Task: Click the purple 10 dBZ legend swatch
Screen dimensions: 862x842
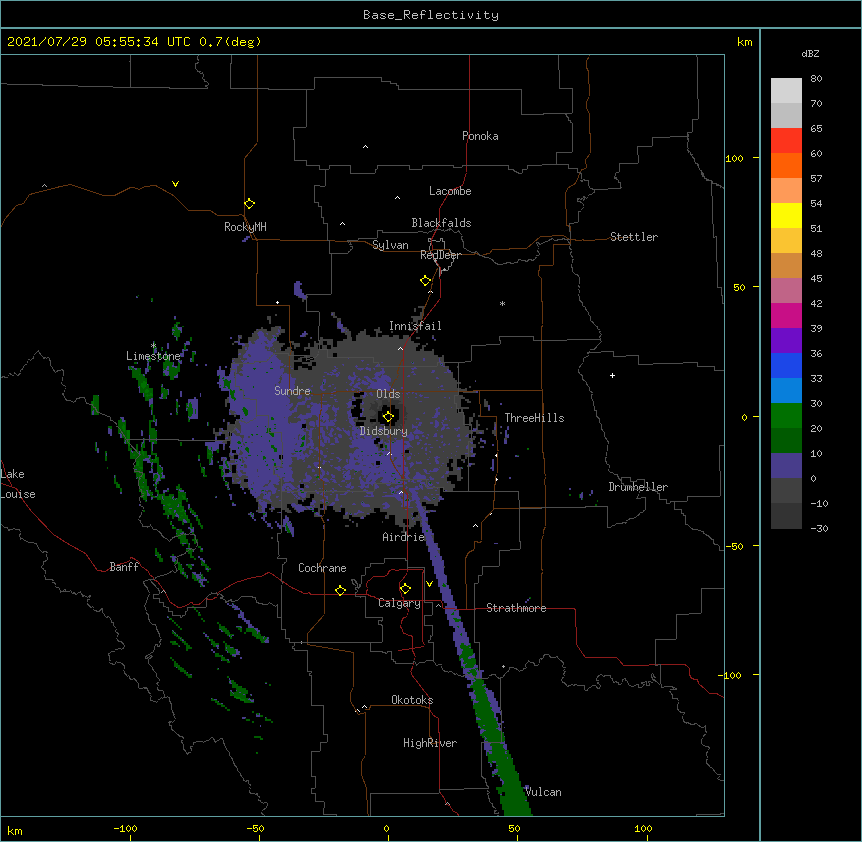Action: click(x=786, y=466)
